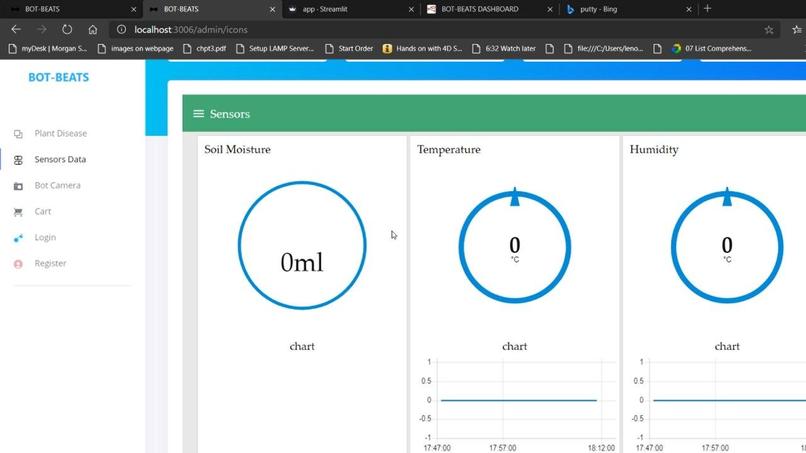Open the 6:32 Watch later bookmark
Screen dimensions: 806x453
[x=504, y=48]
